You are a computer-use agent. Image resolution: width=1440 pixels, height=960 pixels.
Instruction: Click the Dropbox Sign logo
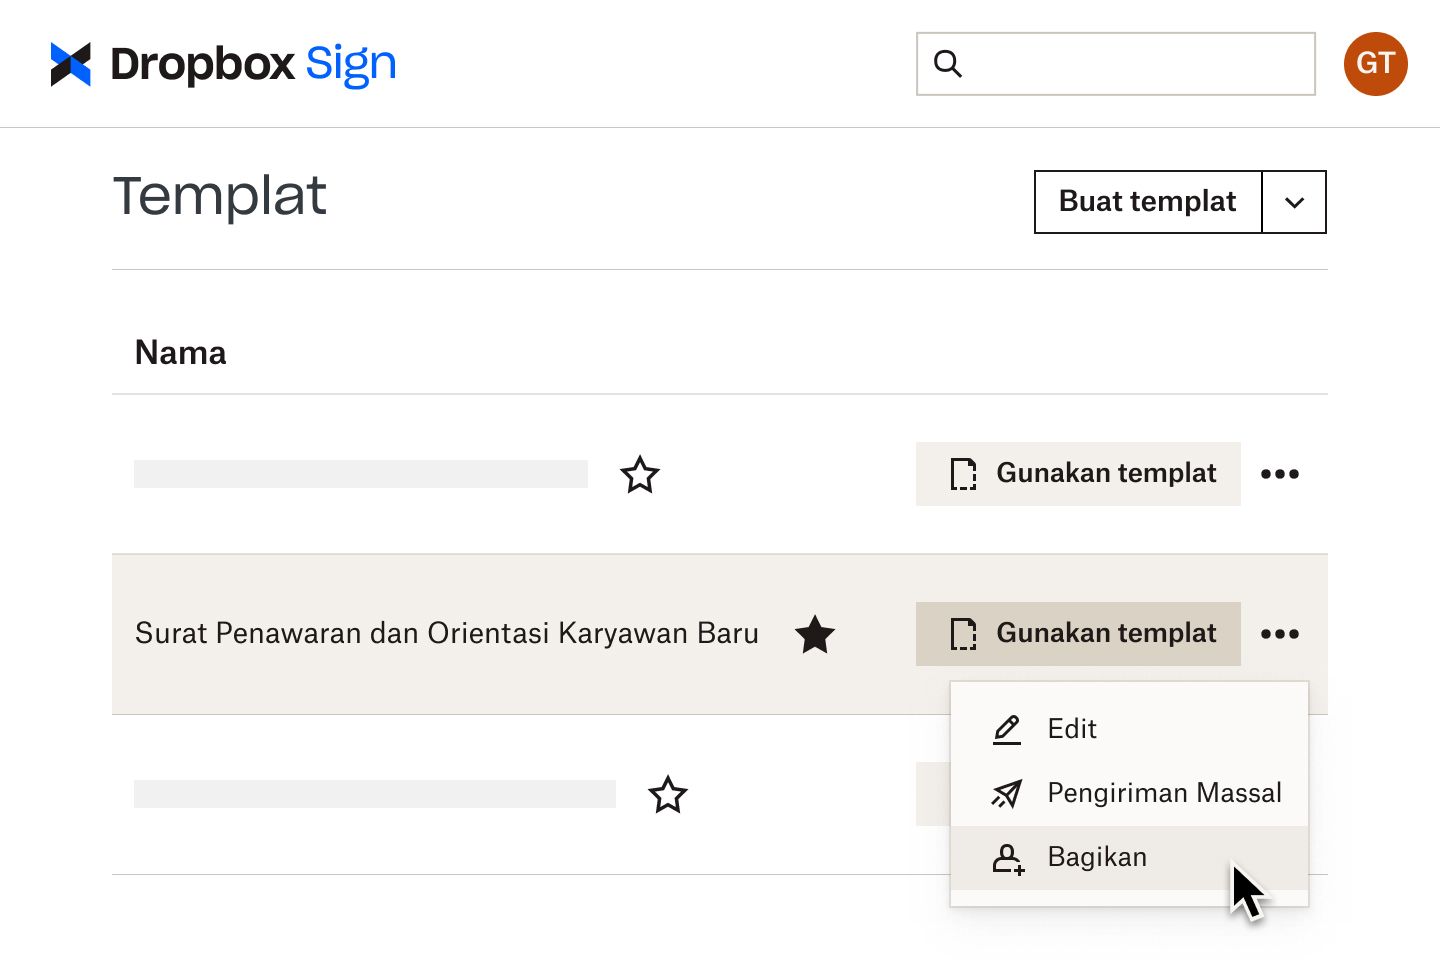pos(222,63)
